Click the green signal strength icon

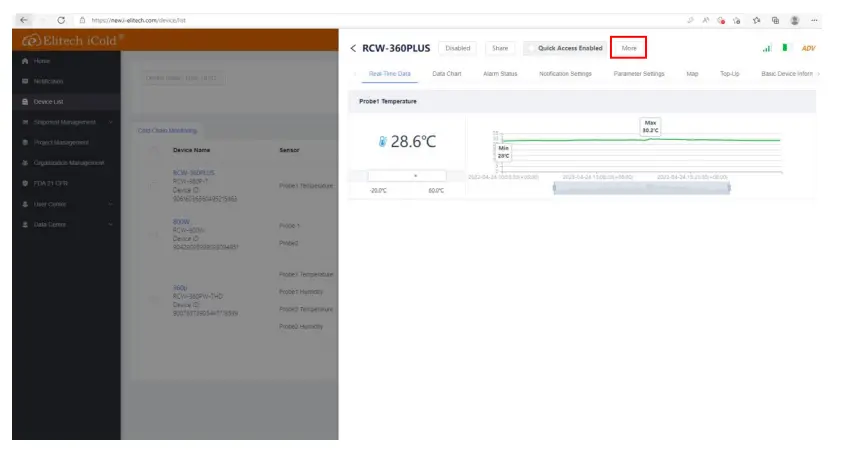click(767, 48)
